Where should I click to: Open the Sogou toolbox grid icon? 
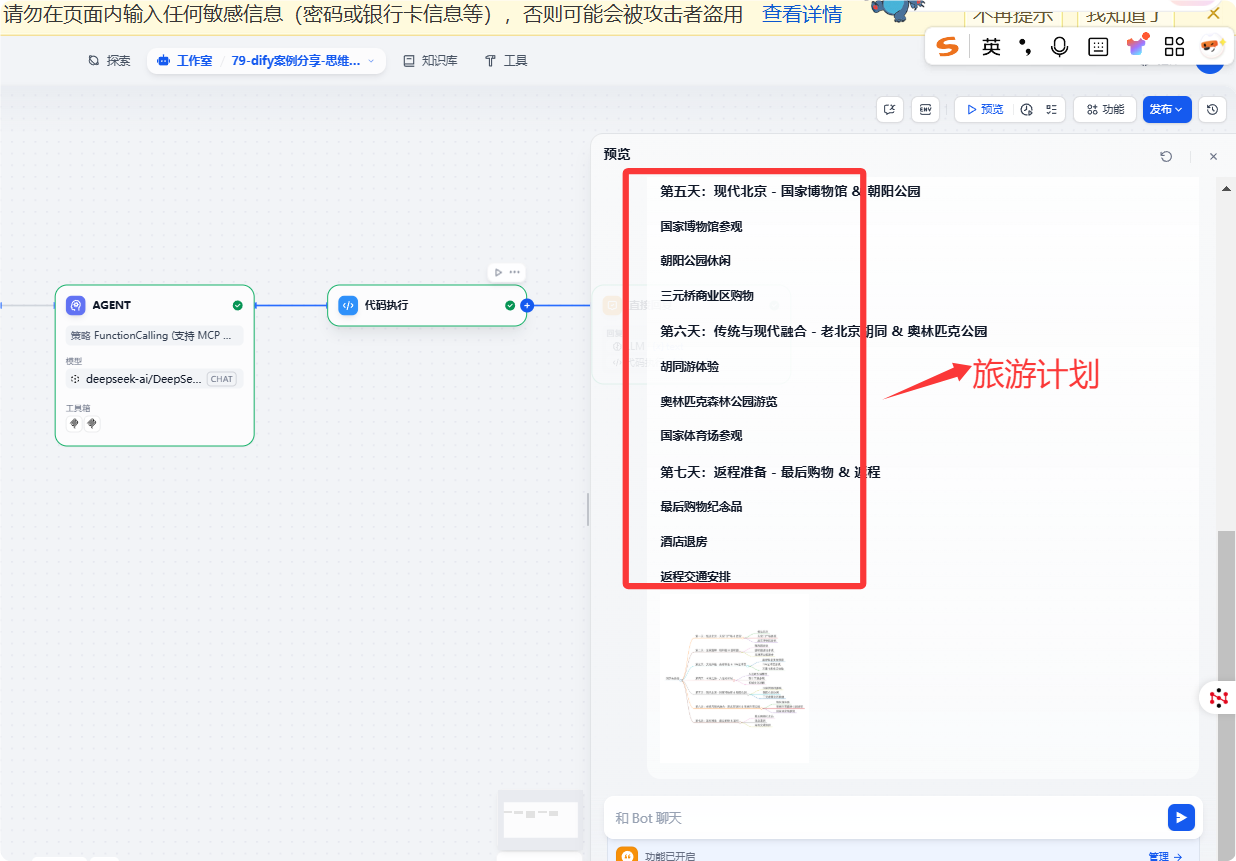1174,46
